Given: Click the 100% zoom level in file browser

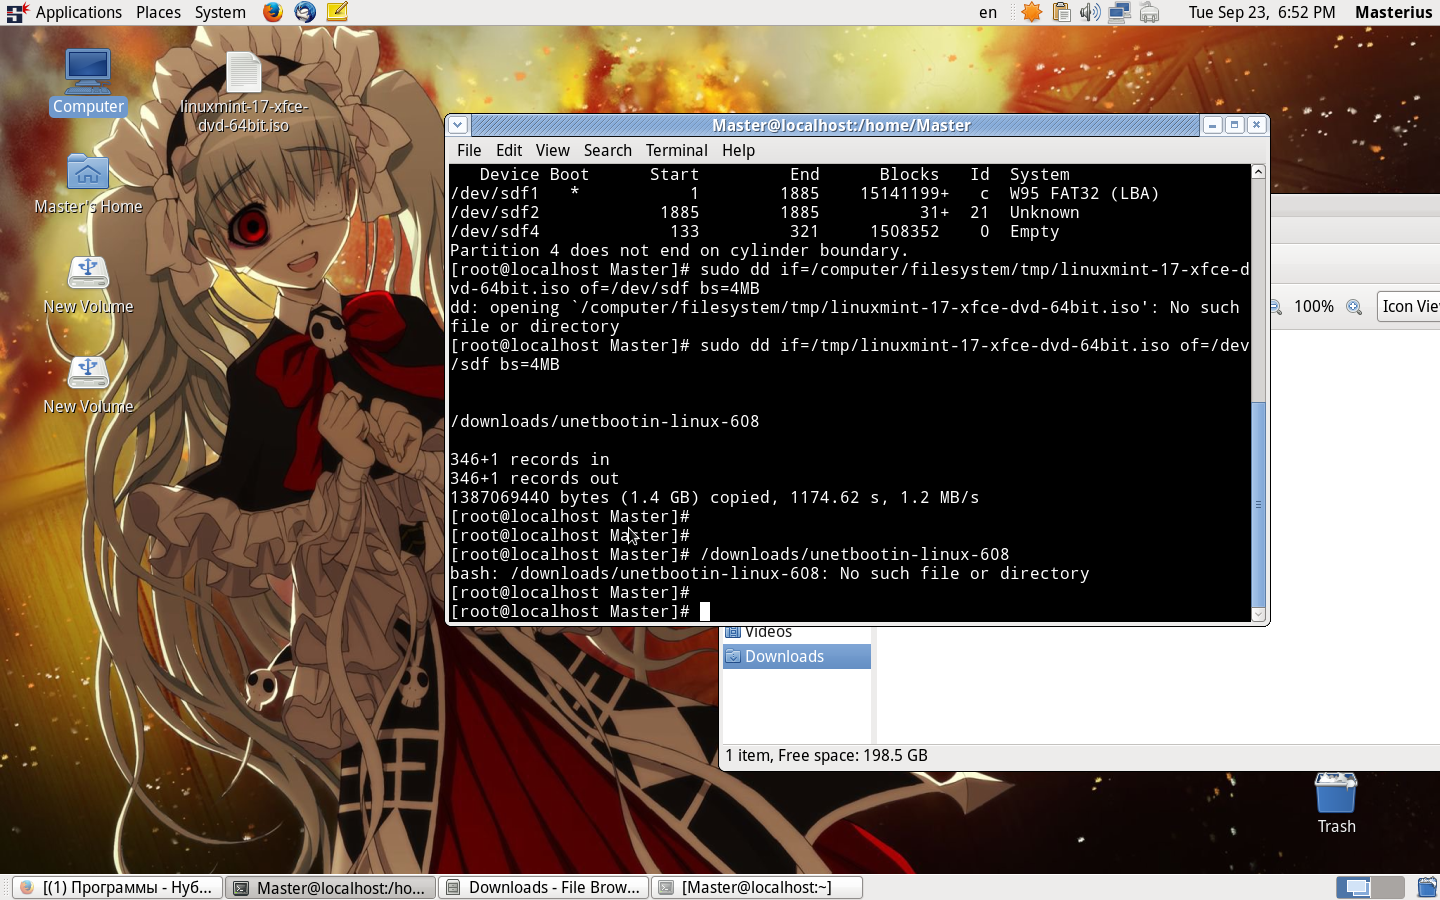Looking at the screenshot, I should pos(1314,307).
